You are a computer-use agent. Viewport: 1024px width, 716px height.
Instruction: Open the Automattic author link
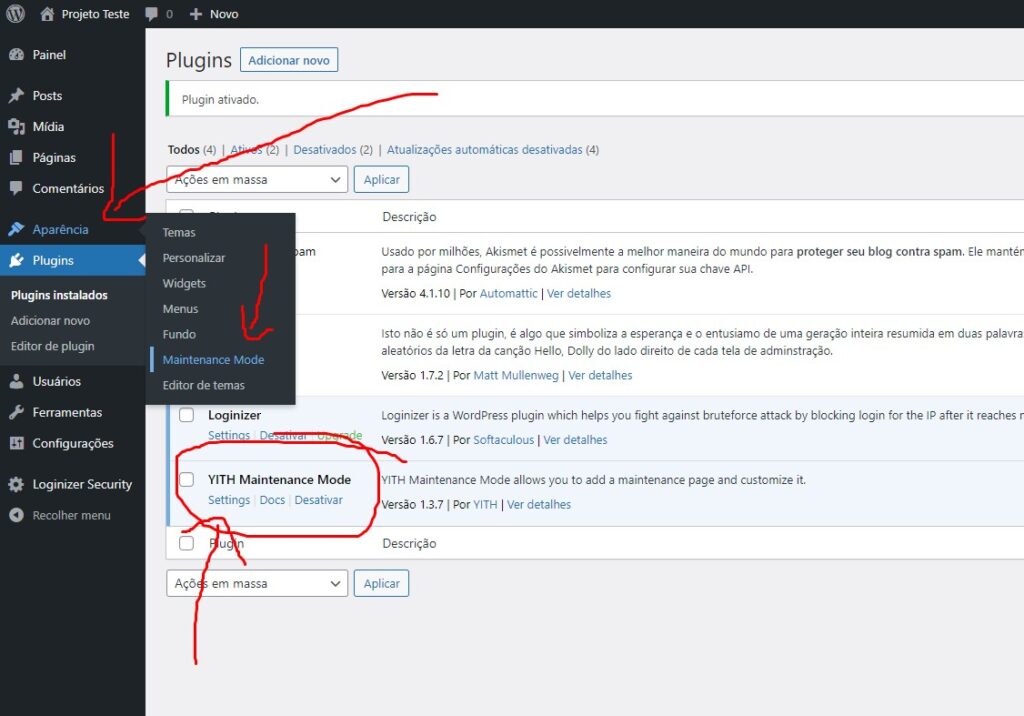[x=508, y=293]
